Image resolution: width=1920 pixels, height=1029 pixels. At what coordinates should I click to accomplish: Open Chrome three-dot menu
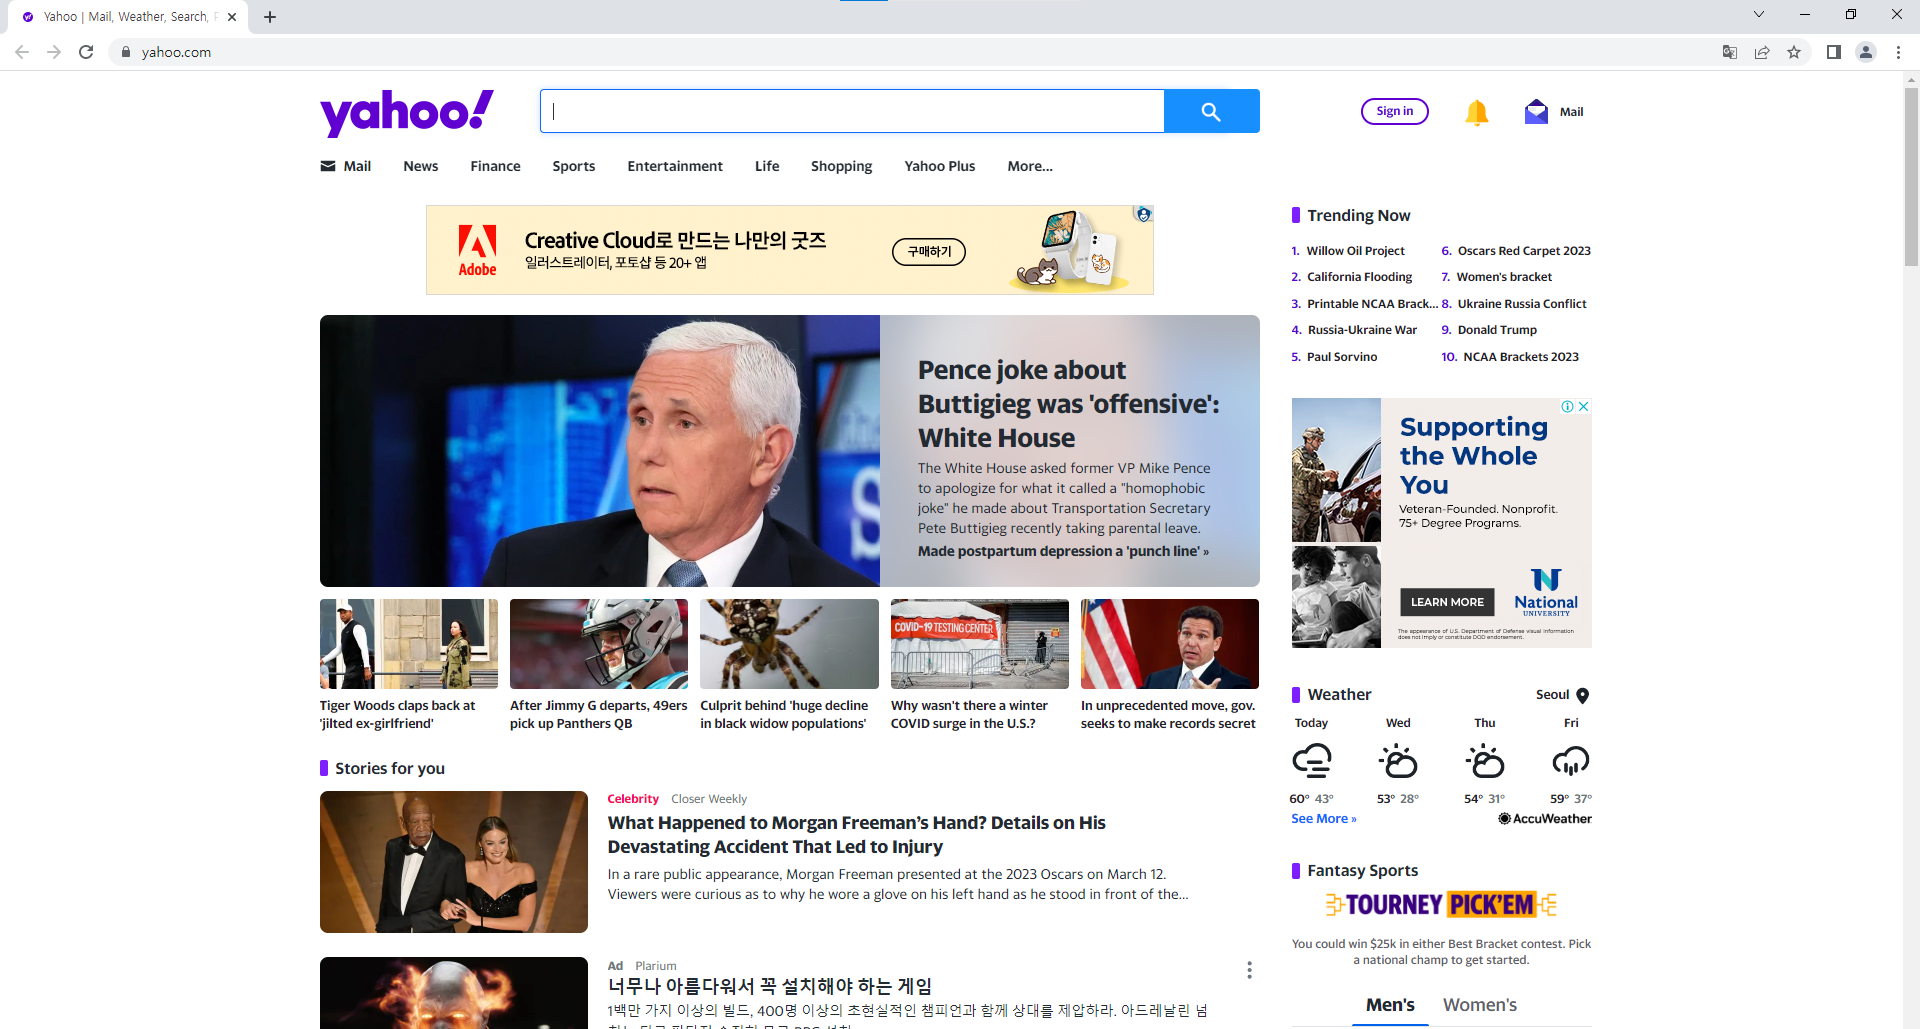[1898, 52]
